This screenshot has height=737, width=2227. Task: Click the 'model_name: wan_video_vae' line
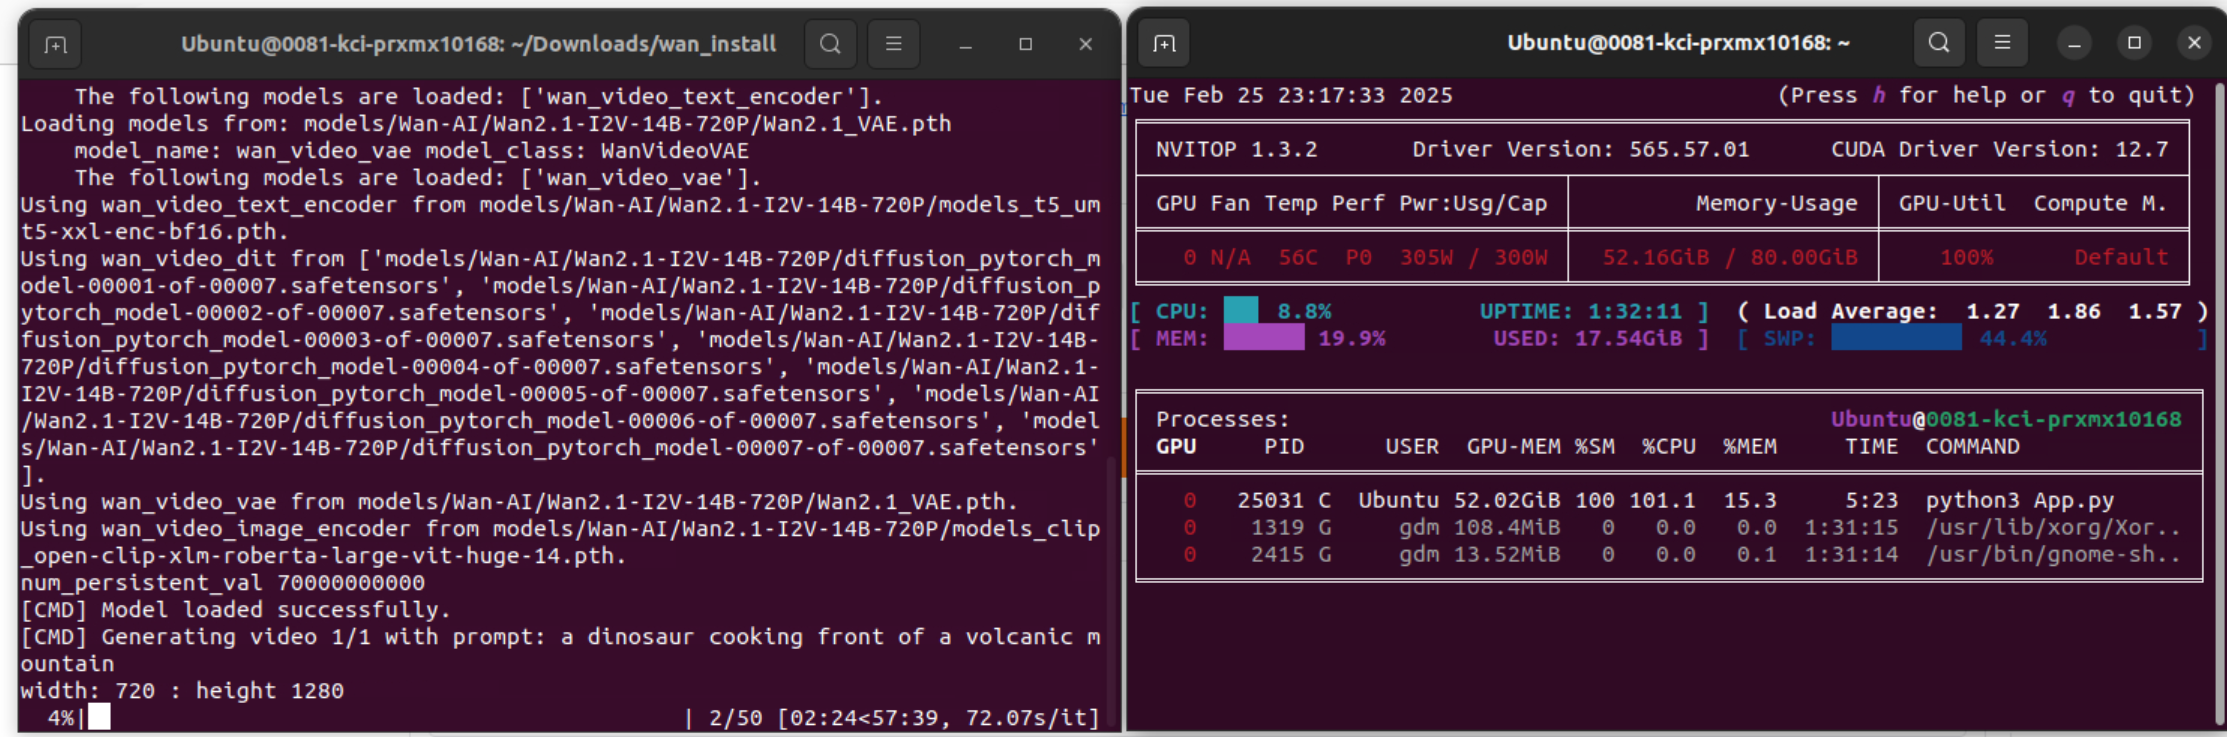point(411,151)
